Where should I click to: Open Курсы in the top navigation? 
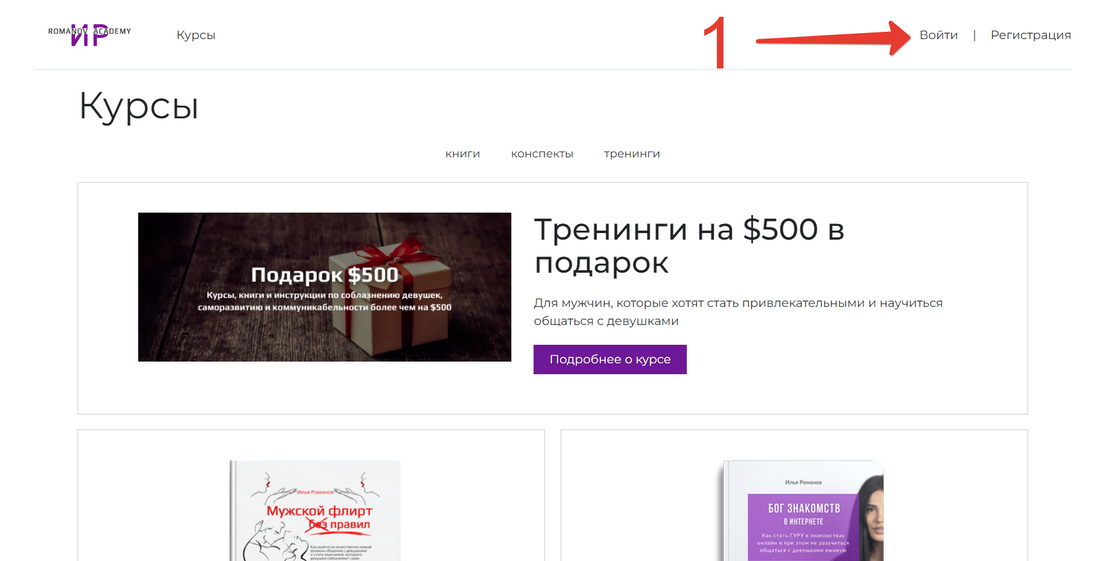click(x=196, y=35)
